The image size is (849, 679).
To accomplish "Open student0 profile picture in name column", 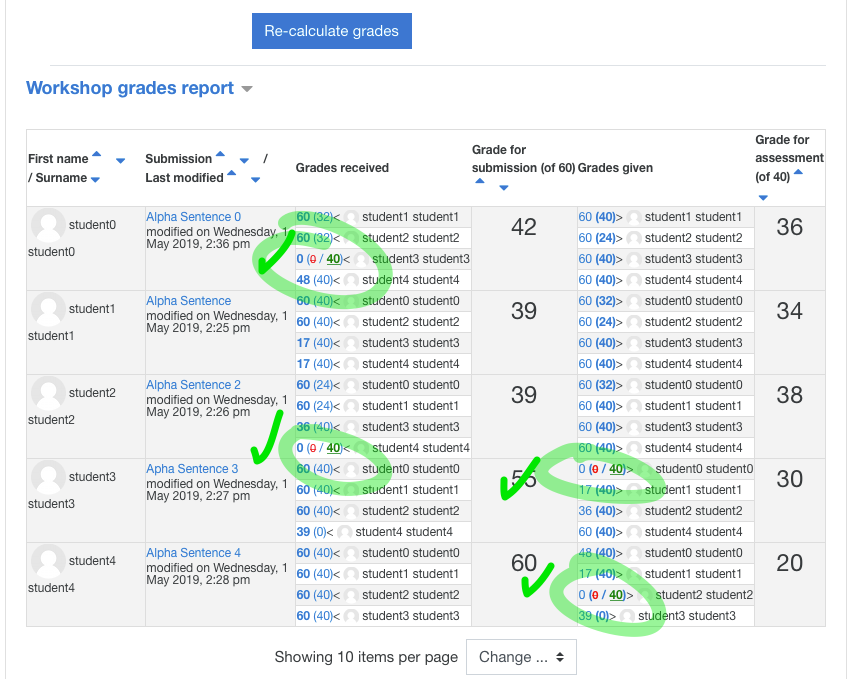I will pyautogui.click(x=48, y=225).
